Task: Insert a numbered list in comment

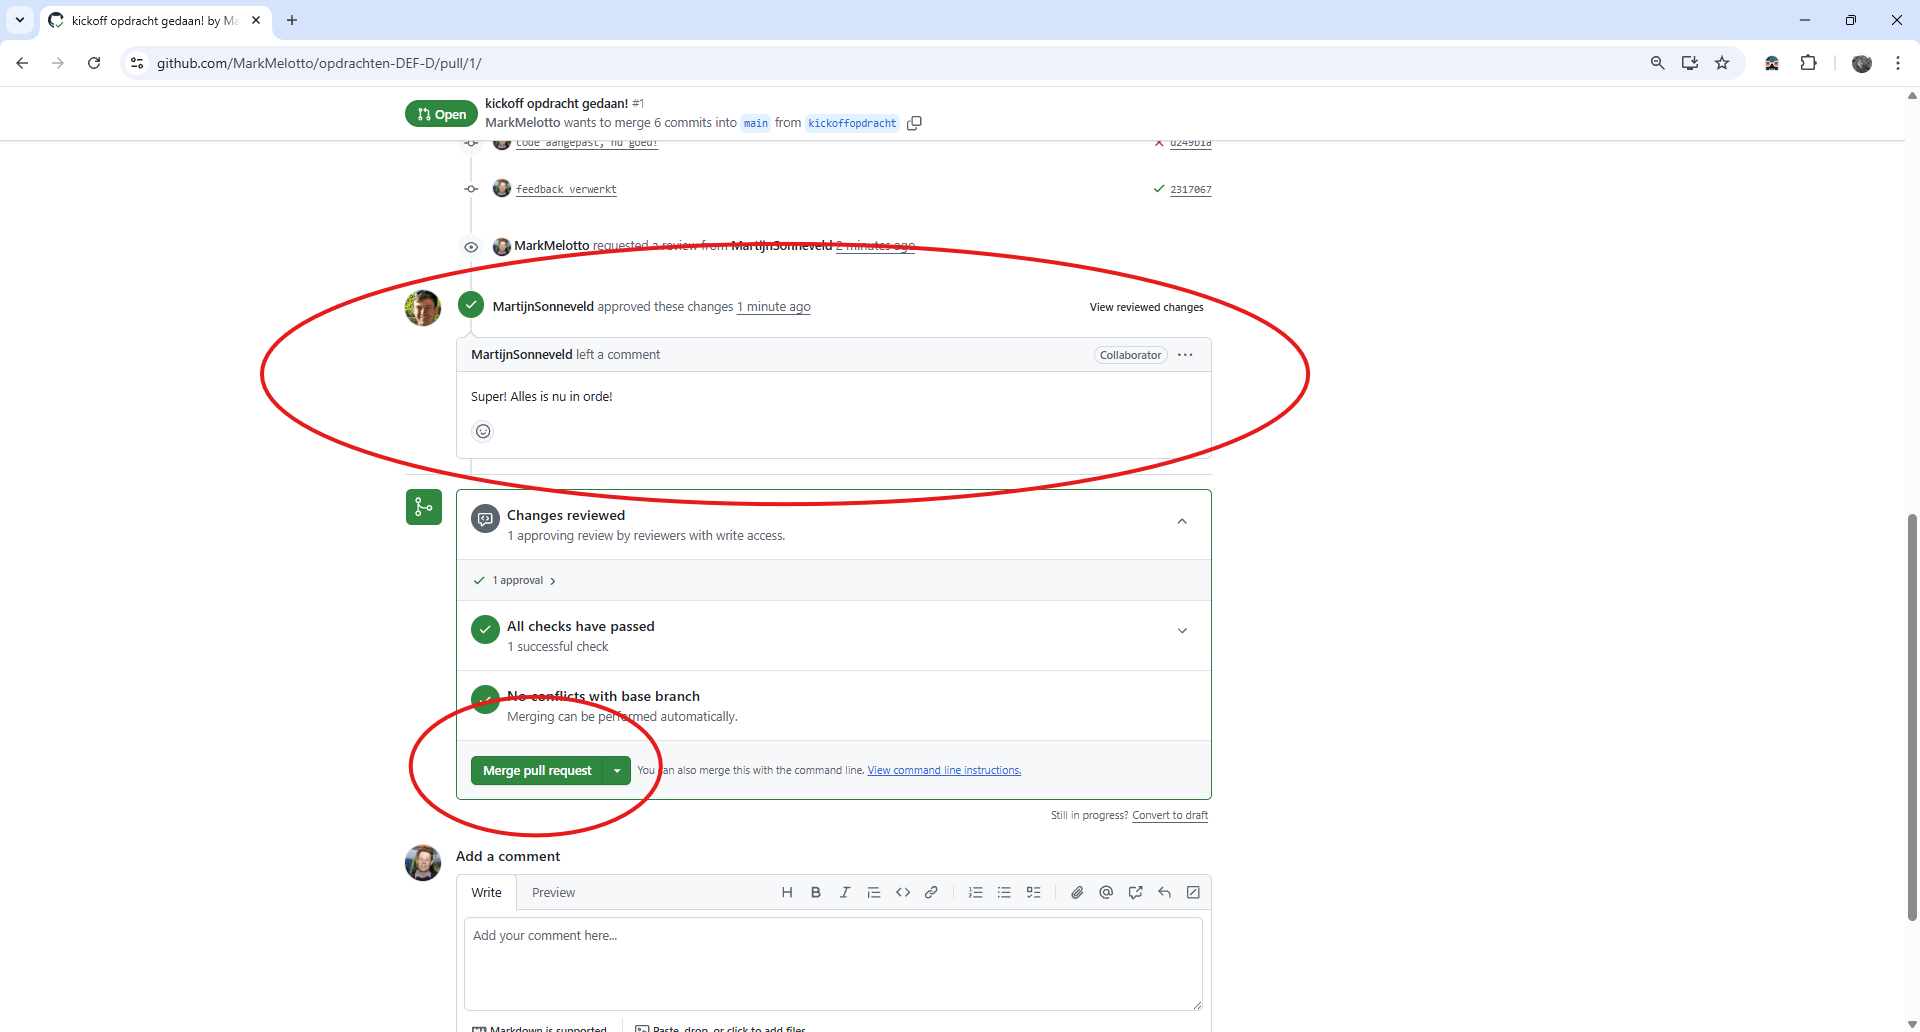Action: 976,892
